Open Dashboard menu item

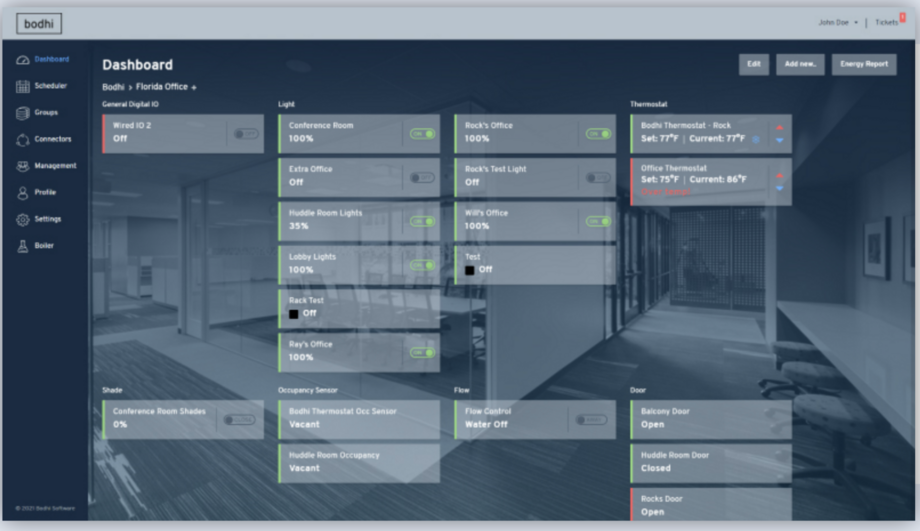click(52, 59)
